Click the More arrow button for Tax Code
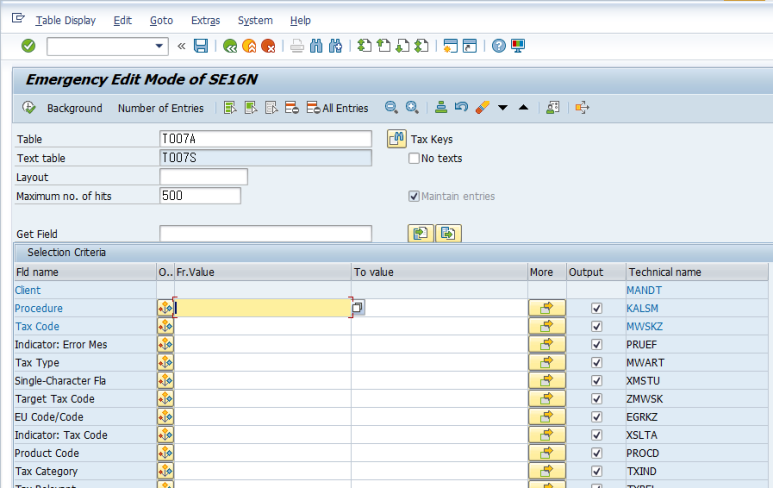This screenshot has height=488, width=773. point(546,326)
